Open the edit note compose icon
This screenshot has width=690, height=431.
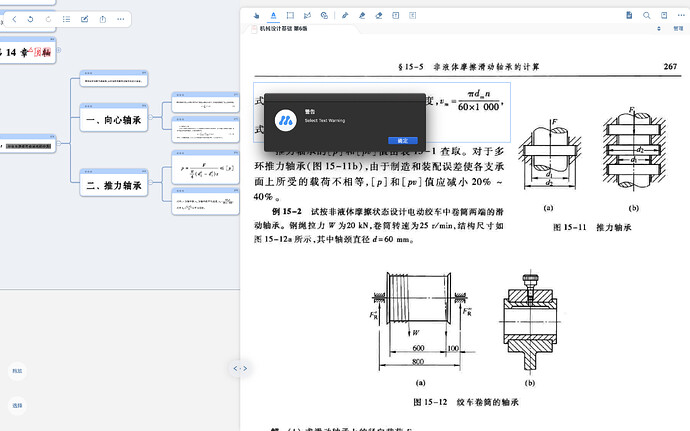84,19
